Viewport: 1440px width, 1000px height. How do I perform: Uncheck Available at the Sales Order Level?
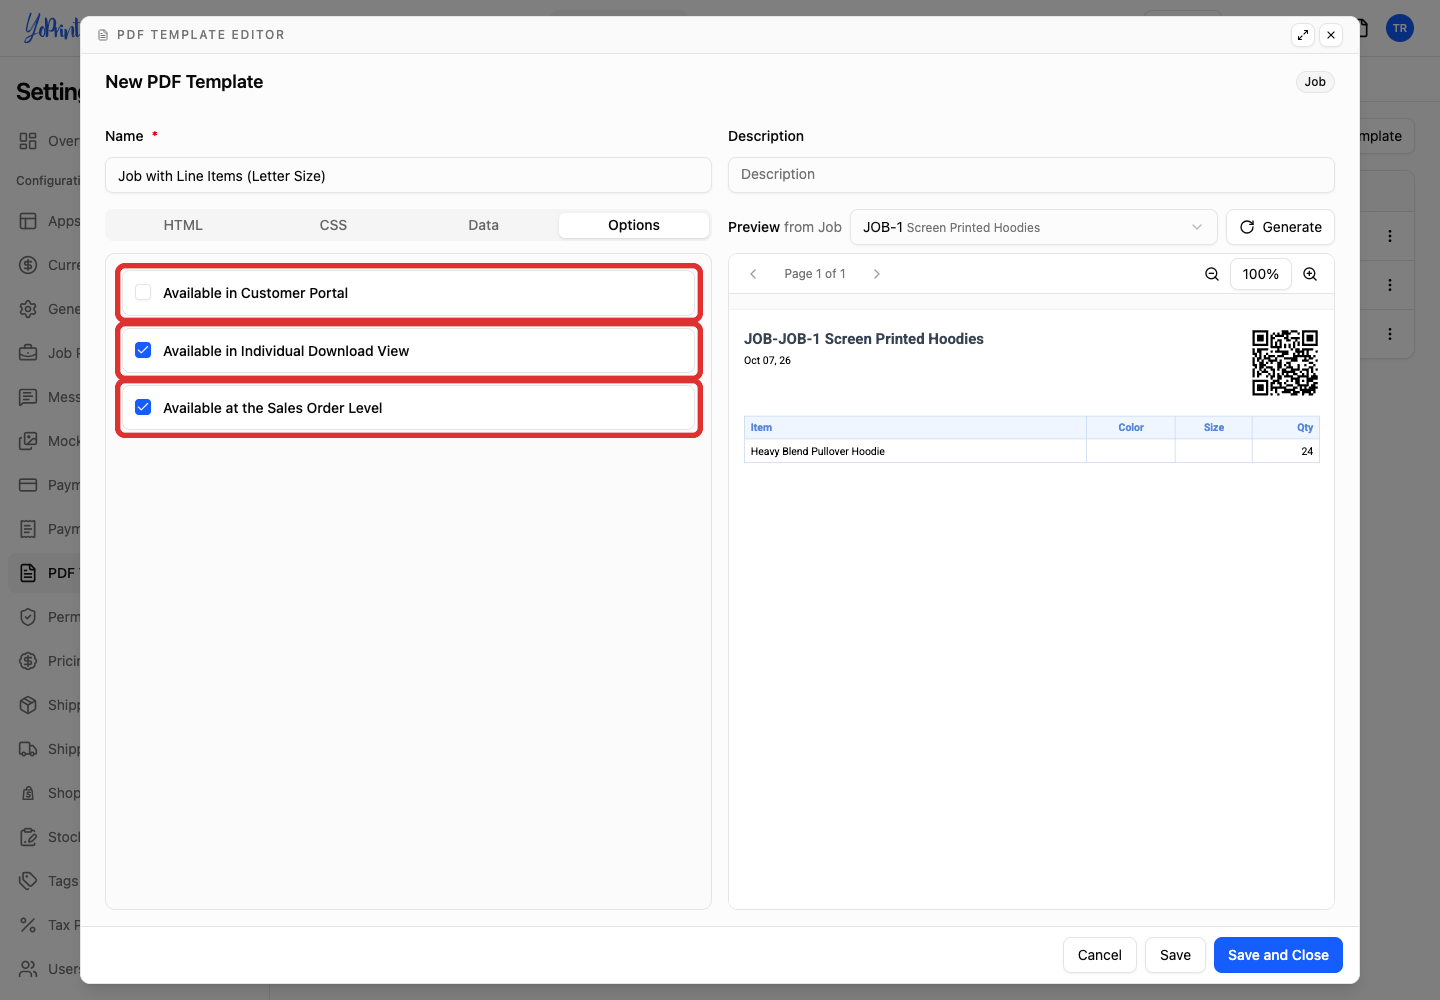pos(143,407)
